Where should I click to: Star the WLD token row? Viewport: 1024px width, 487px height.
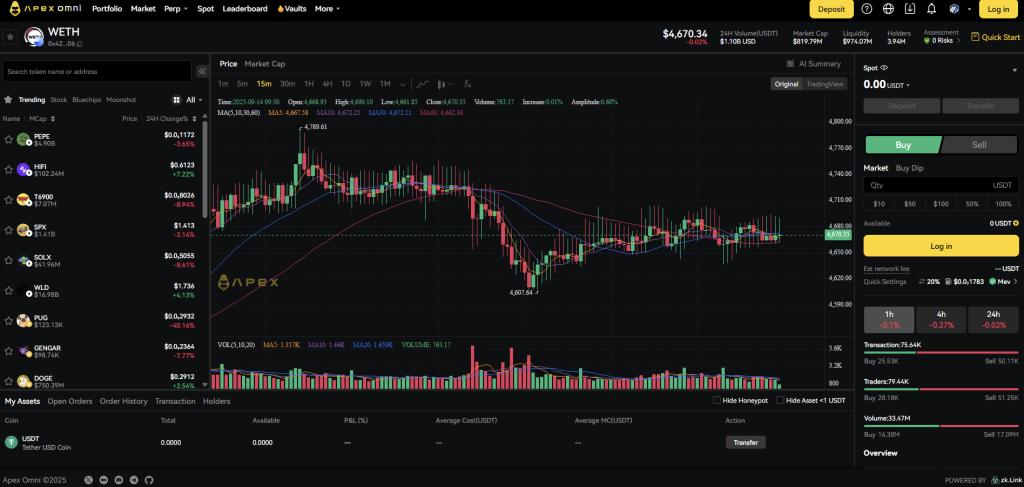coord(8,291)
